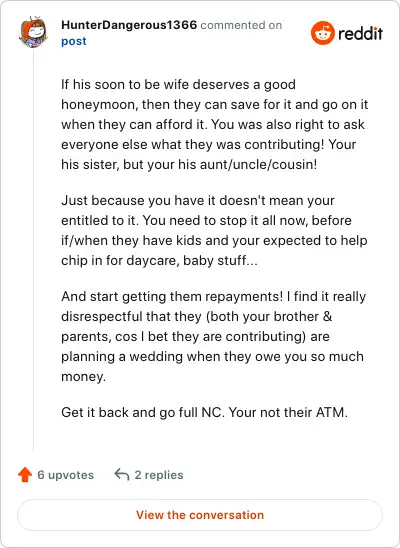This screenshot has height=548, width=400.
Task: Collapse comment using the vertical thread line
Action: pyautogui.click(x=34, y=250)
